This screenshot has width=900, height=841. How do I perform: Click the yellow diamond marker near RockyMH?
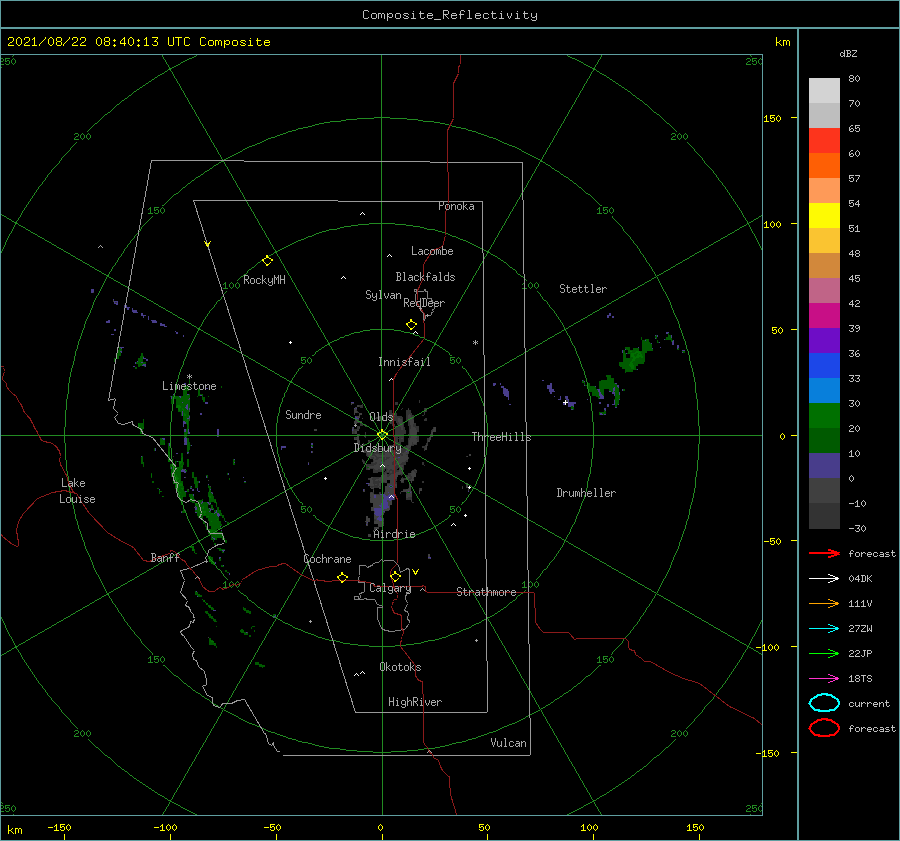pos(267,261)
